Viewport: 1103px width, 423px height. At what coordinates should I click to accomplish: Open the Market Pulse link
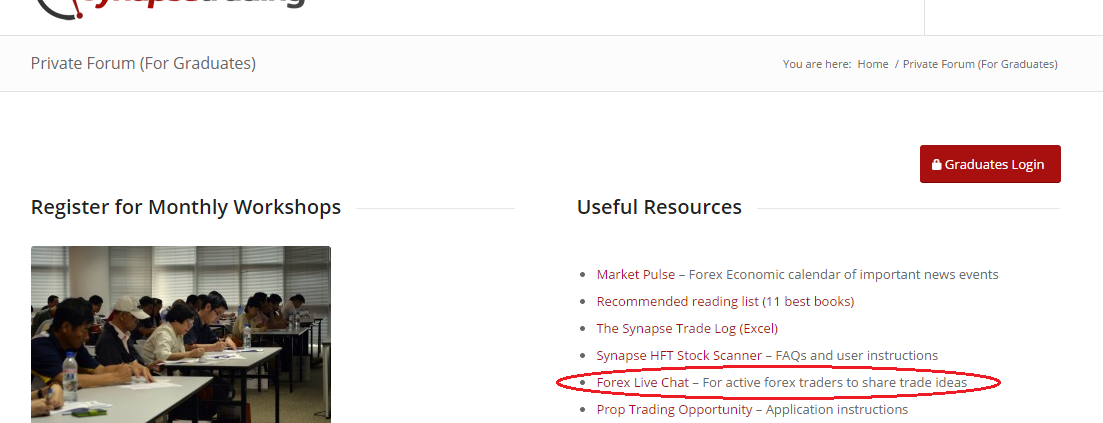click(635, 274)
